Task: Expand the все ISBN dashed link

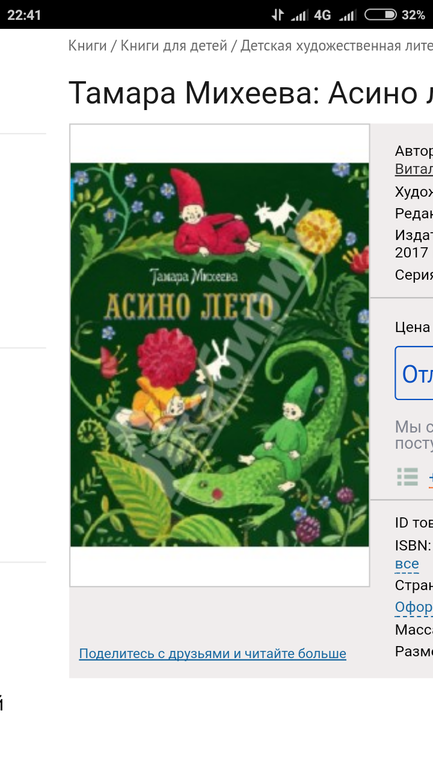Action: point(407,564)
